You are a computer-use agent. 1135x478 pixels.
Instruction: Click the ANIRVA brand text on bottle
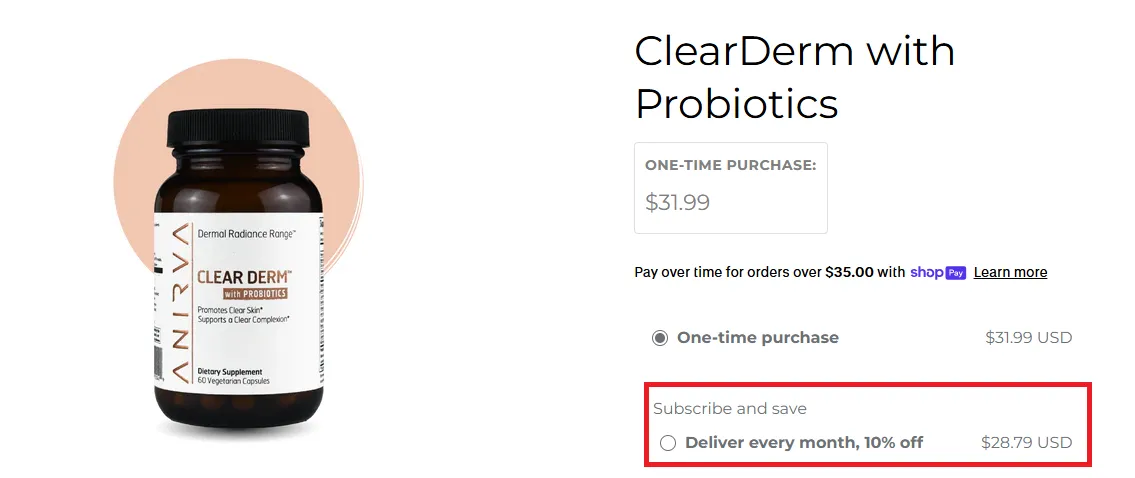tap(181, 302)
